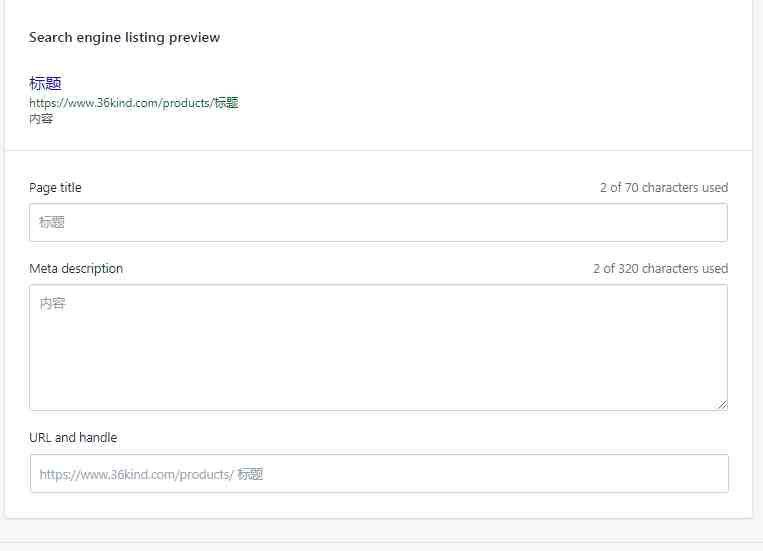Screen dimensions: 763x551
Task: Click the 2 of 320 characters used counter
Action: coord(660,268)
